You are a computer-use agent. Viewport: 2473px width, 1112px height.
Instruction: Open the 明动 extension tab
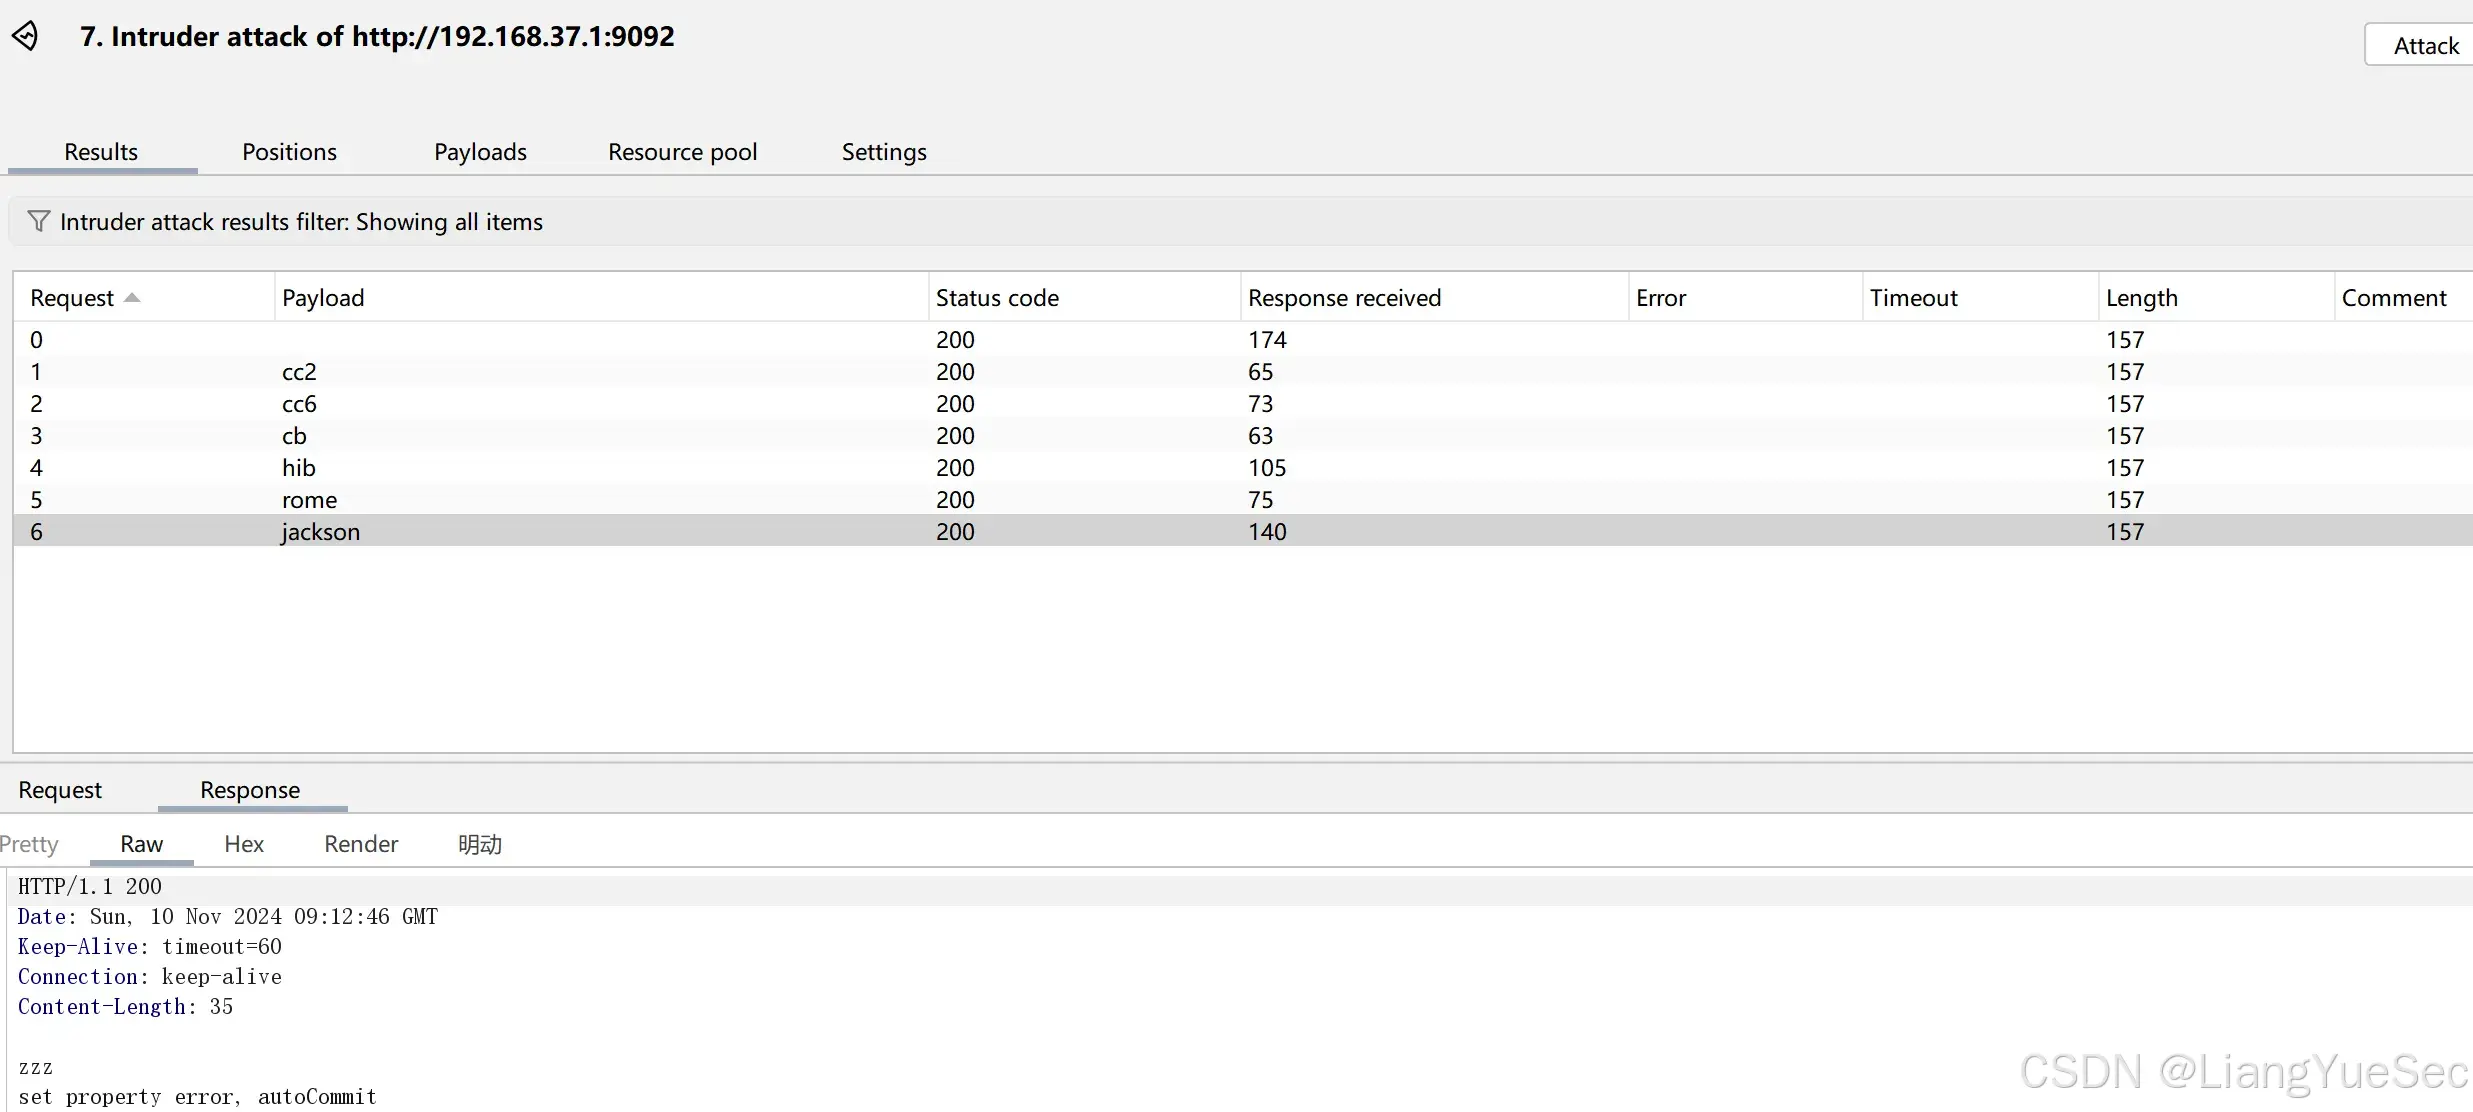click(x=480, y=844)
